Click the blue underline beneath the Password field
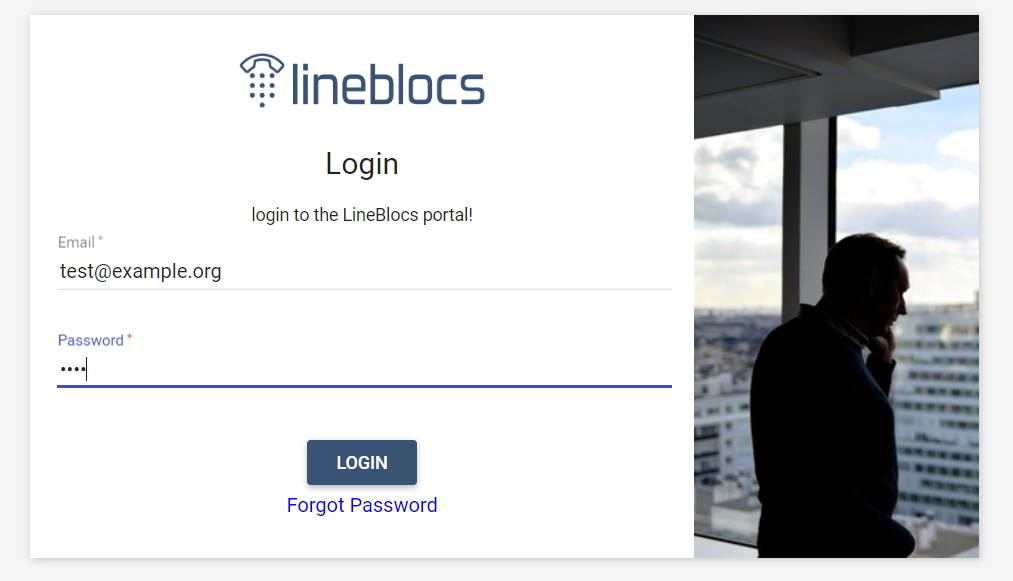This screenshot has width=1013, height=581. point(364,386)
